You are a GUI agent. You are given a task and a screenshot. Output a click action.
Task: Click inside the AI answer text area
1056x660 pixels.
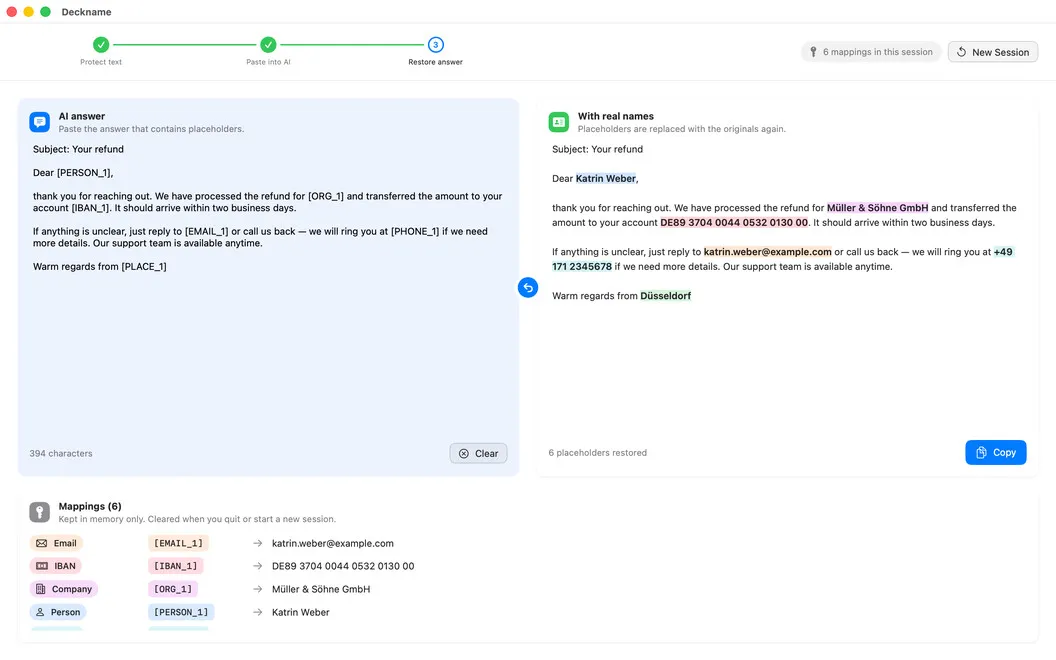tap(268, 290)
